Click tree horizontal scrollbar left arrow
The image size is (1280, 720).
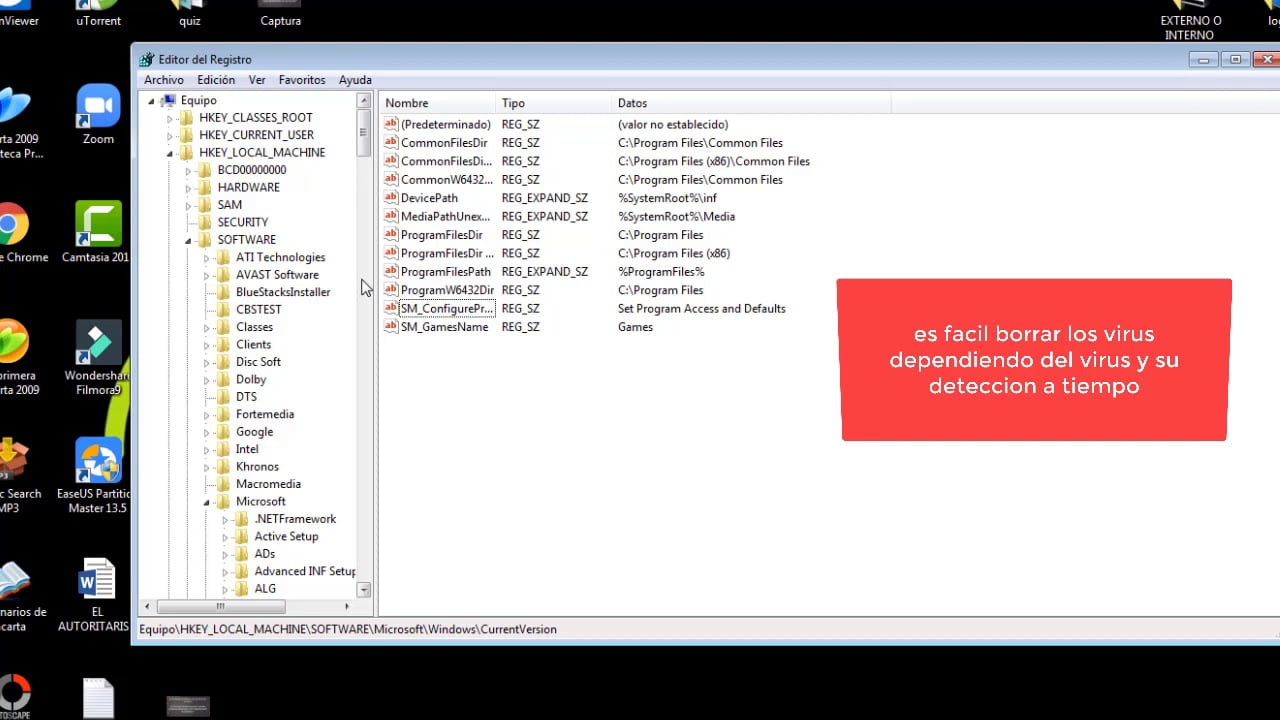coord(148,606)
